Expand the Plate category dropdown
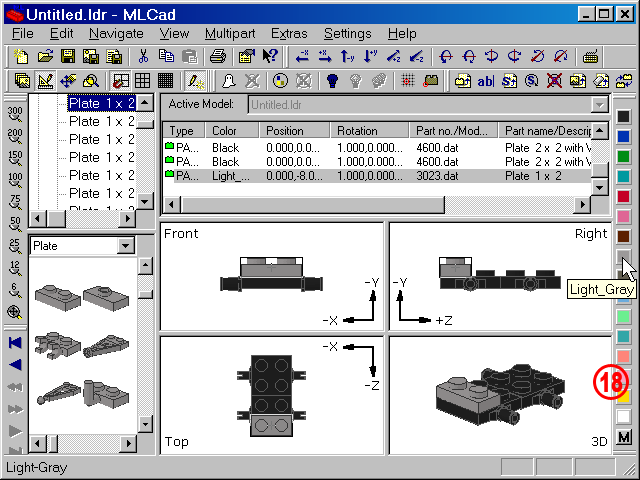The width and height of the screenshot is (640, 480). [x=125, y=246]
